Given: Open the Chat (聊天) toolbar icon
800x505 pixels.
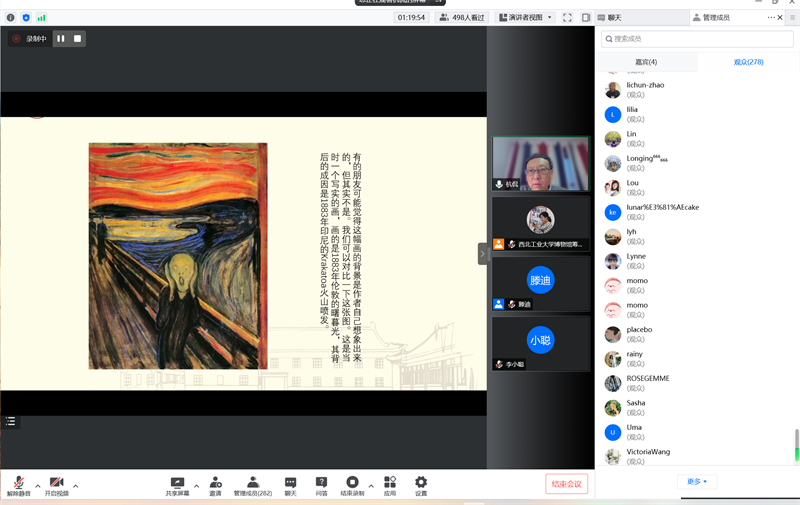Looking at the screenshot, I should pyautogui.click(x=290, y=485).
